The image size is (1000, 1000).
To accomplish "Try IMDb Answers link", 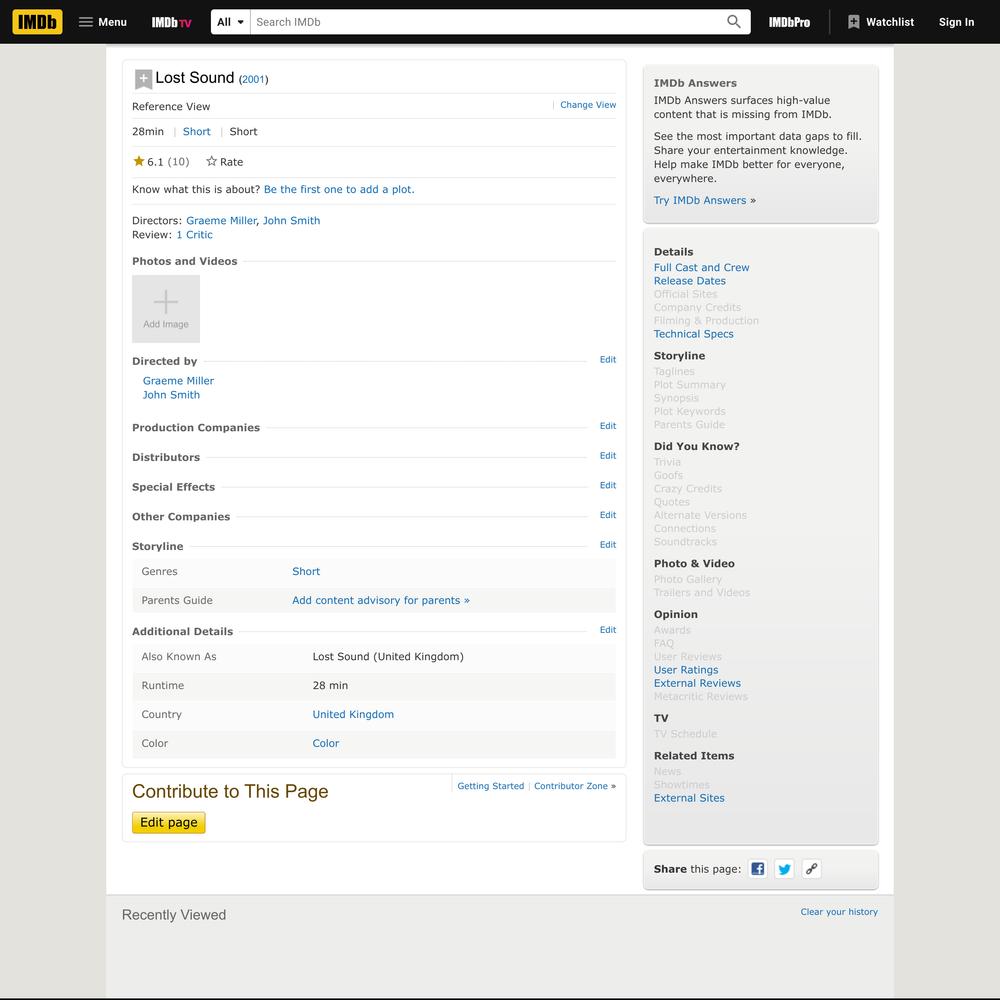I will pos(700,200).
